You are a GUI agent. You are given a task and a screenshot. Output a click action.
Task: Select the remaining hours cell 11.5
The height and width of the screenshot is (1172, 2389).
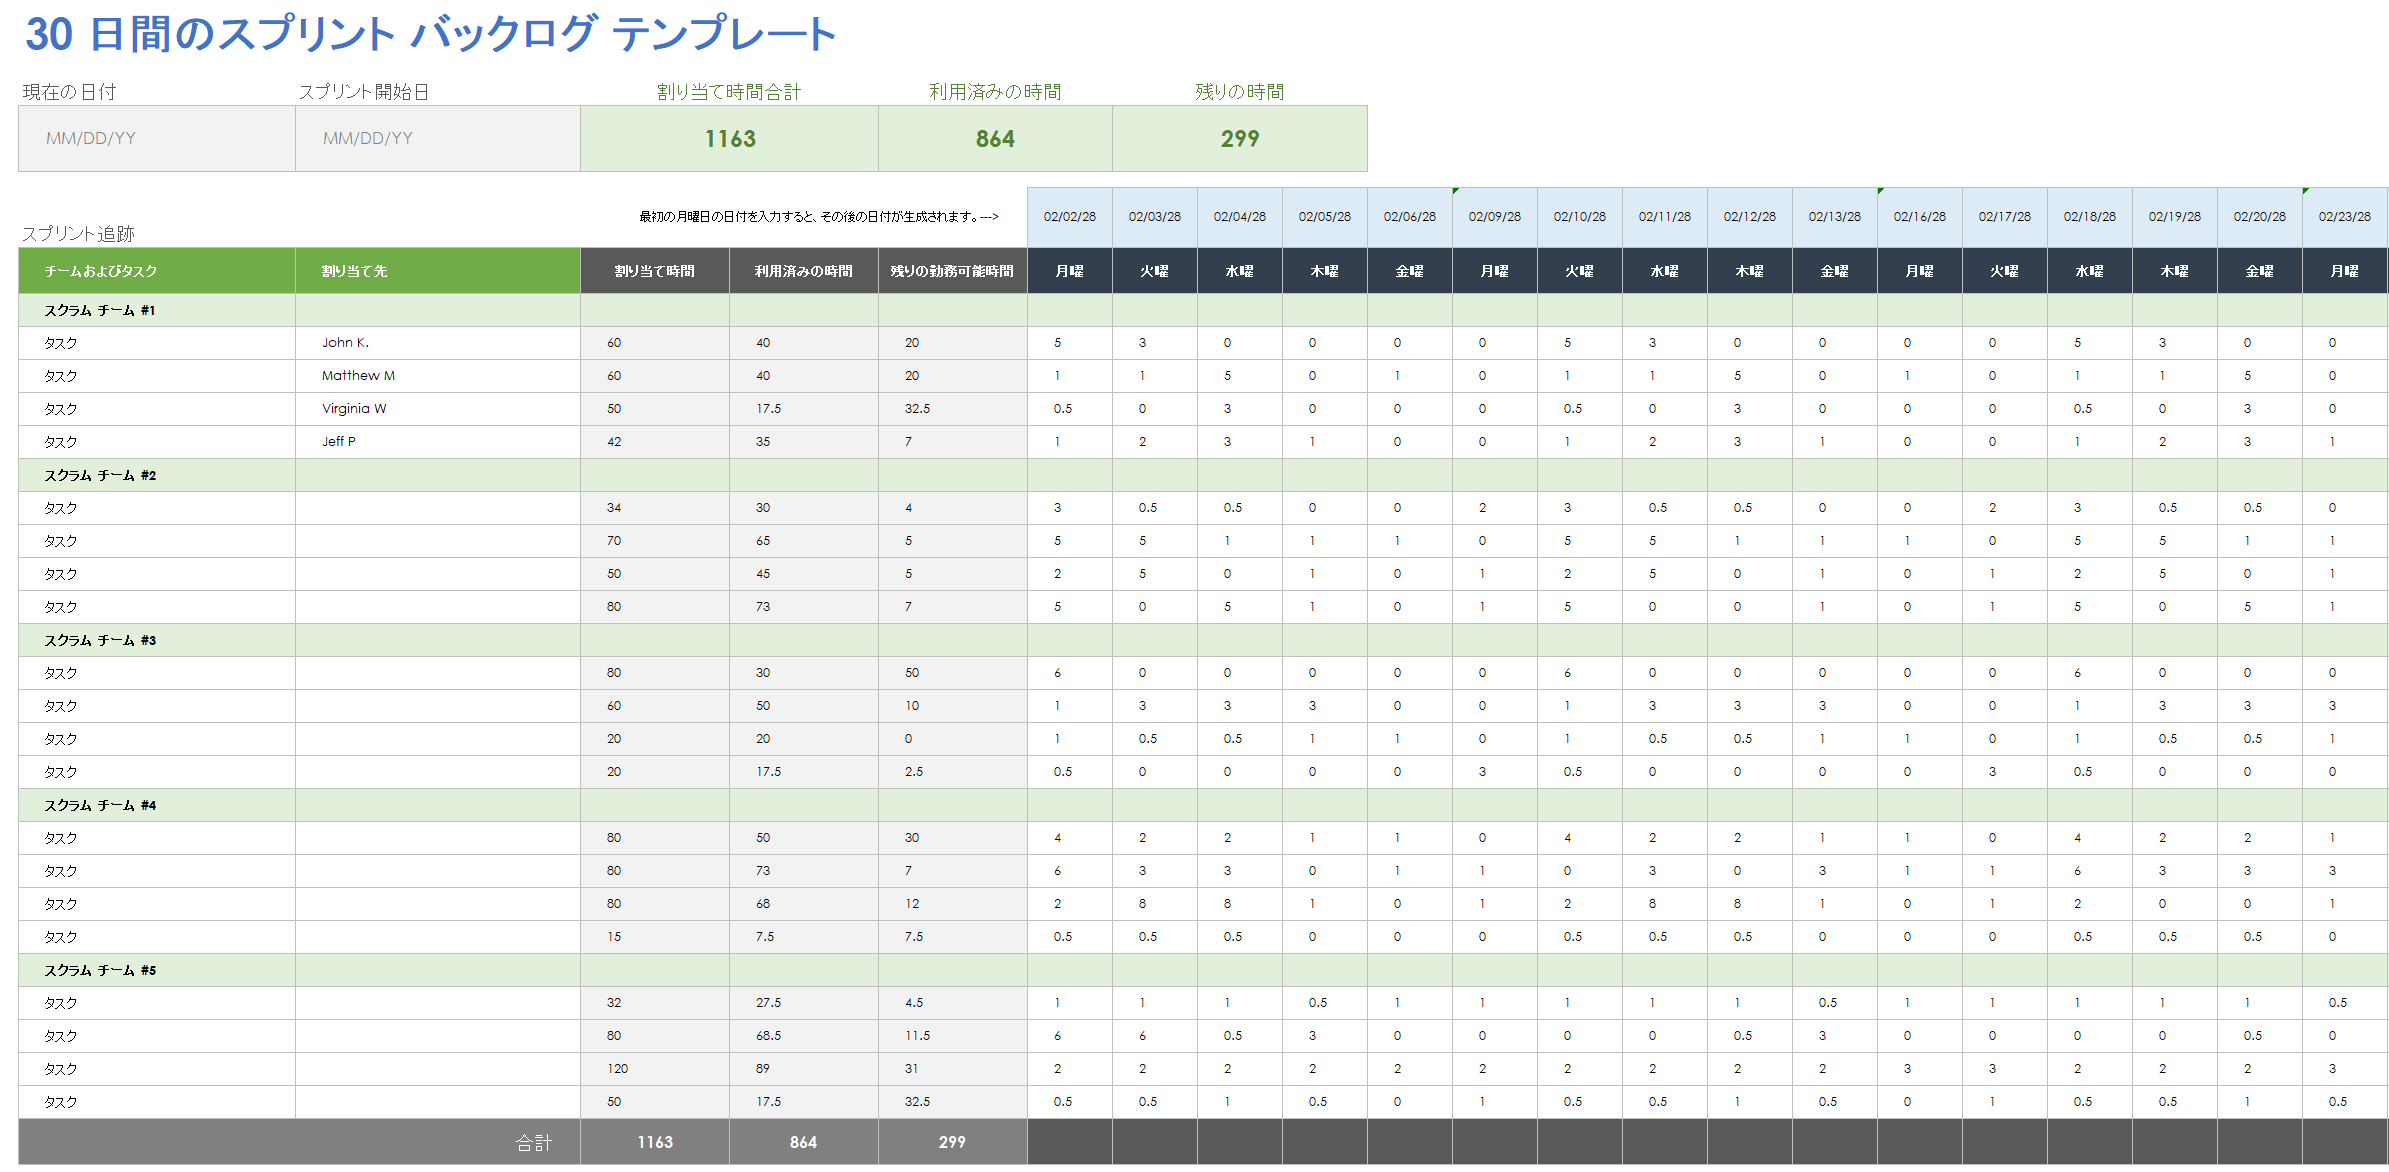pyautogui.click(x=953, y=1036)
